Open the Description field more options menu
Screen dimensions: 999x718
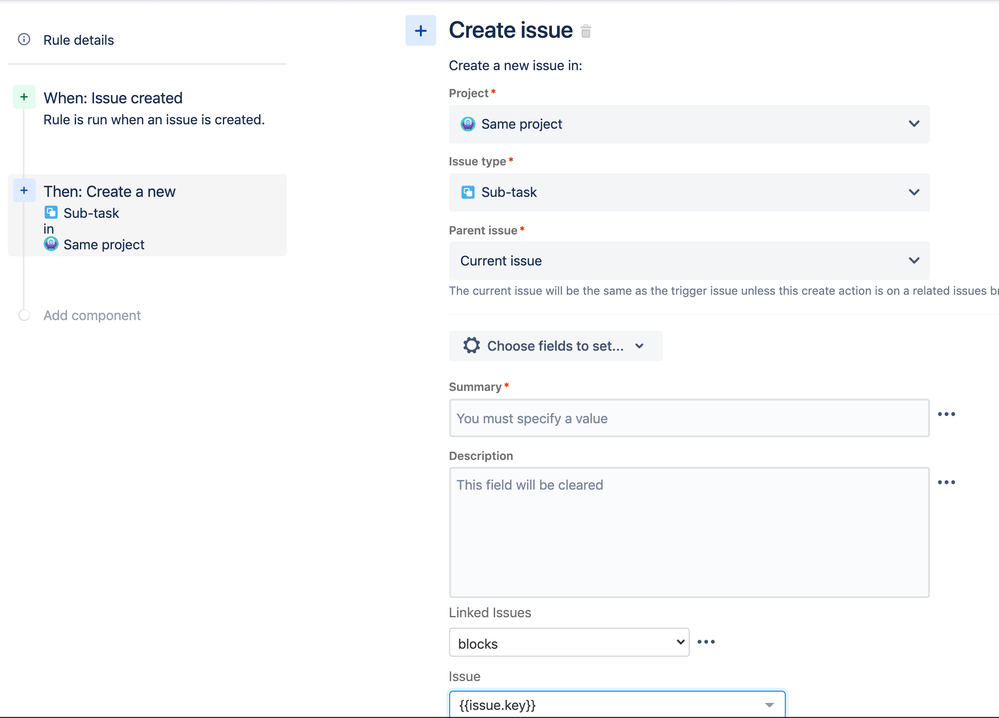(x=946, y=482)
